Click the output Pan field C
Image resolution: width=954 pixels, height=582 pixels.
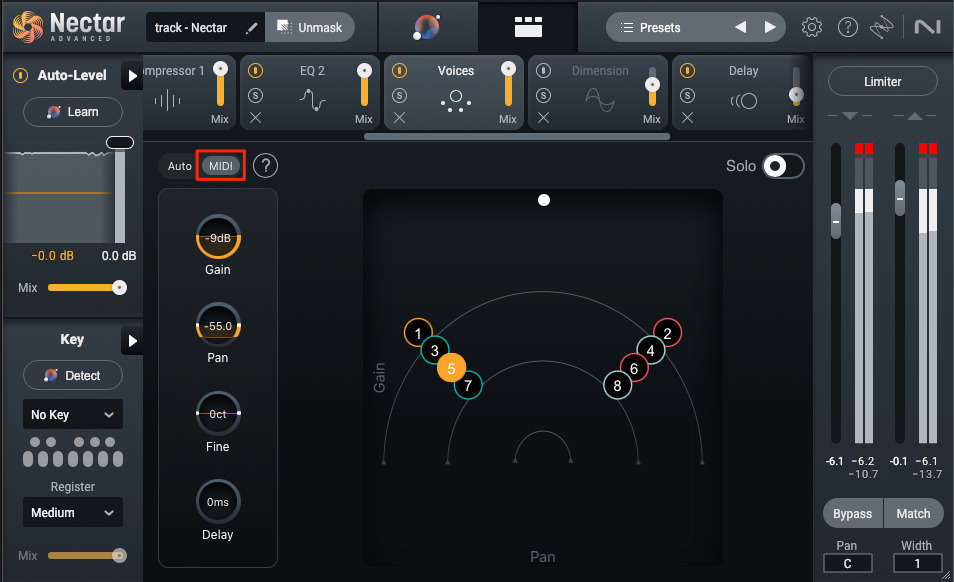(x=848, y=564)
